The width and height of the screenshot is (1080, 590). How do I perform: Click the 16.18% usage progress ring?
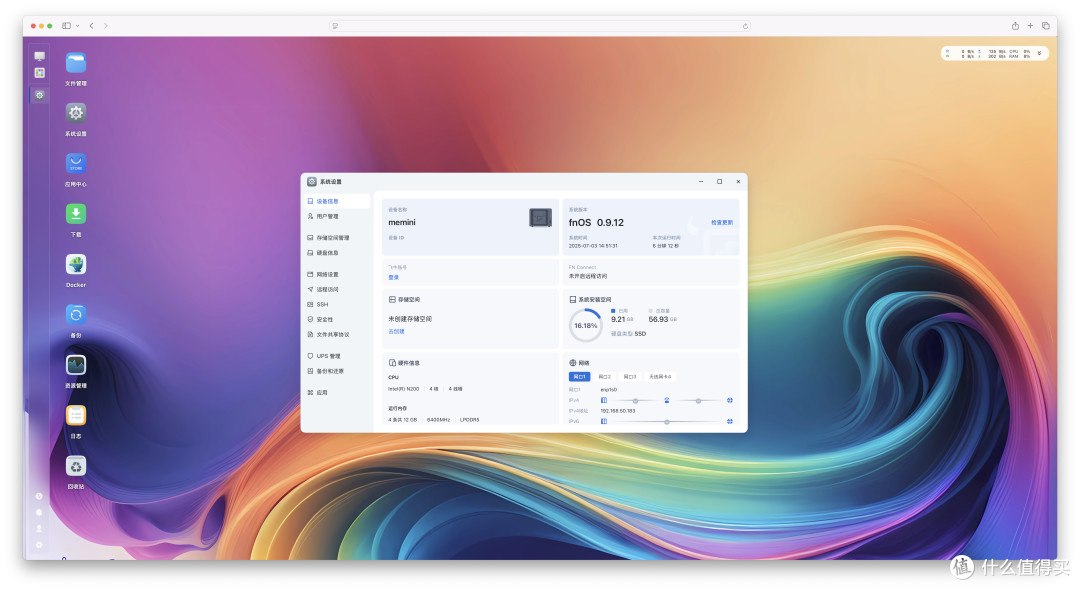tap(585, 326)
